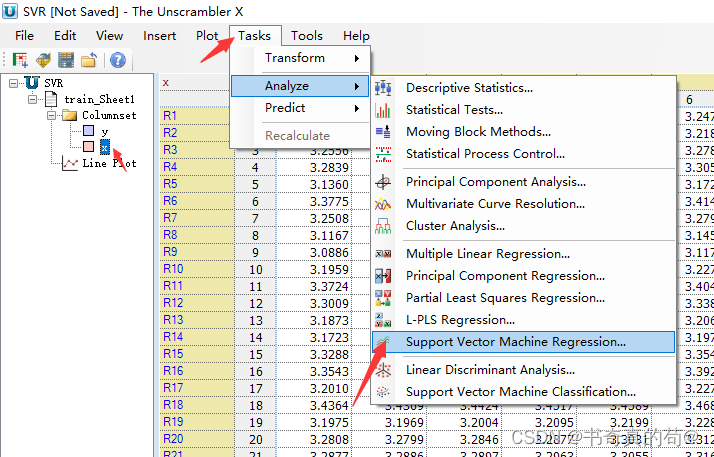Click the Statistical Tests bar chart icon
This screenshot has width=714, height=457.
pyautogui.click(x=383, y=110)
